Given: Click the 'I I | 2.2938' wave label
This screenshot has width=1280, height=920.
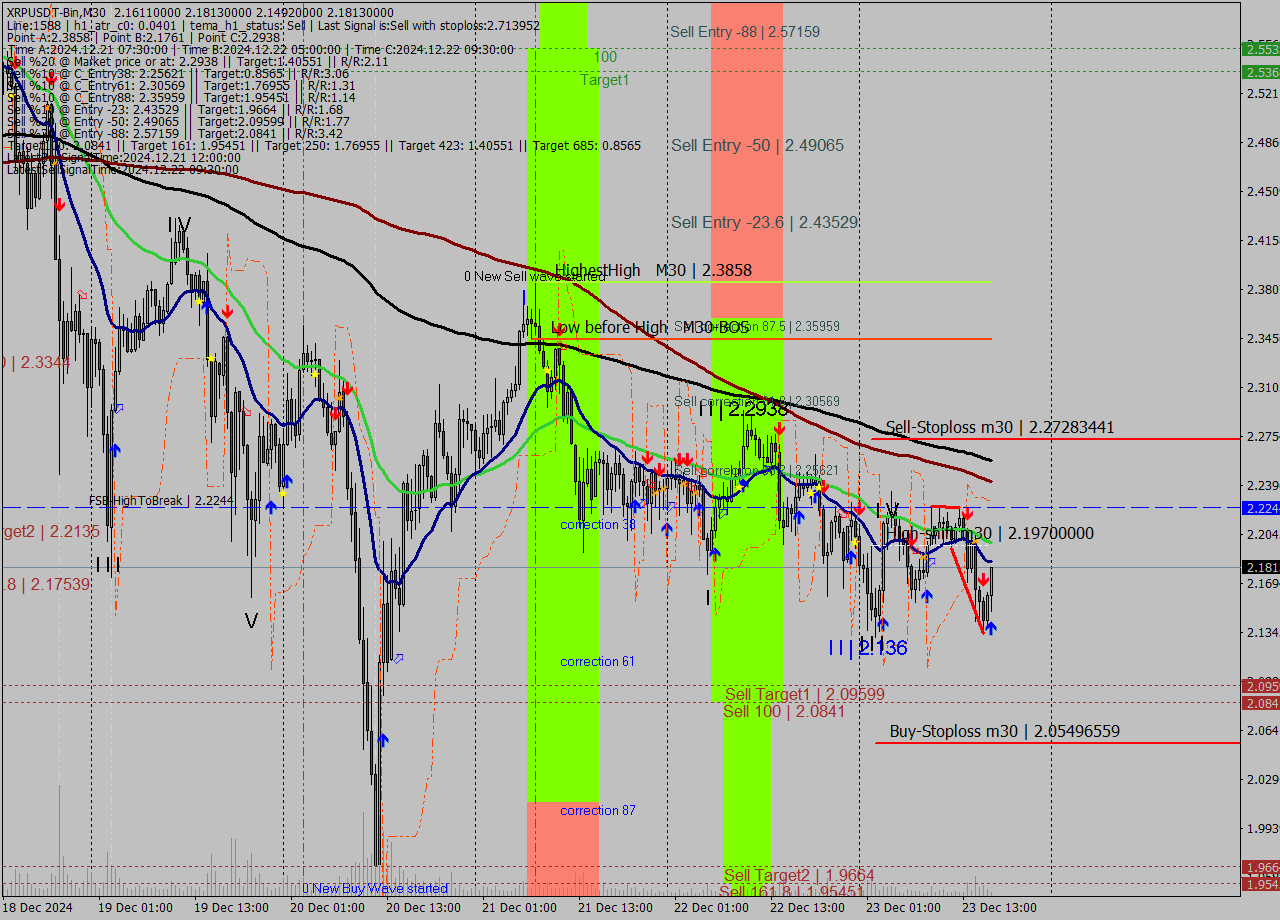Looking at the screenshot, I should (x=743, y=409).
